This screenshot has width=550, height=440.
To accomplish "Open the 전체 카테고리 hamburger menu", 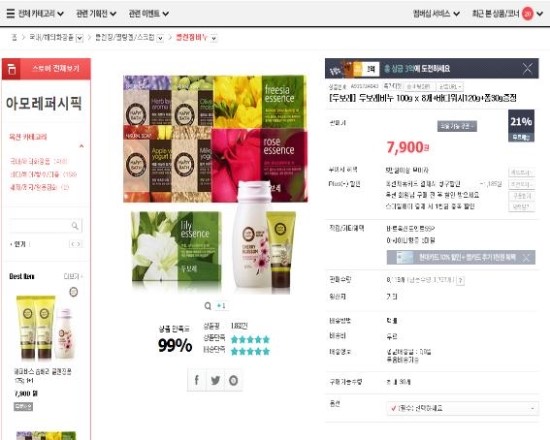I will click(x=35, y=14).
